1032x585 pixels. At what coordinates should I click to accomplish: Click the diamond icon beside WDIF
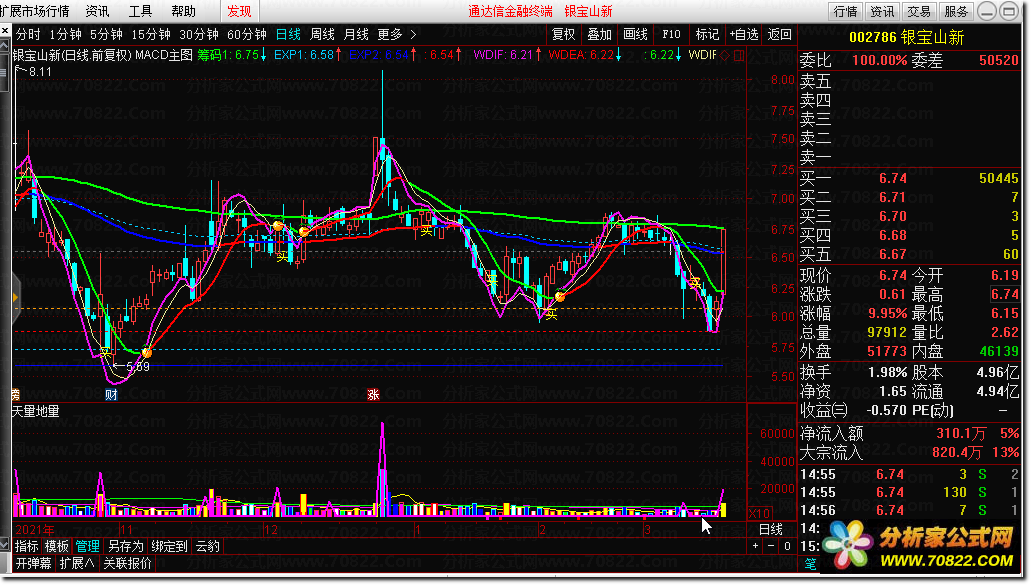pos(725,55)
